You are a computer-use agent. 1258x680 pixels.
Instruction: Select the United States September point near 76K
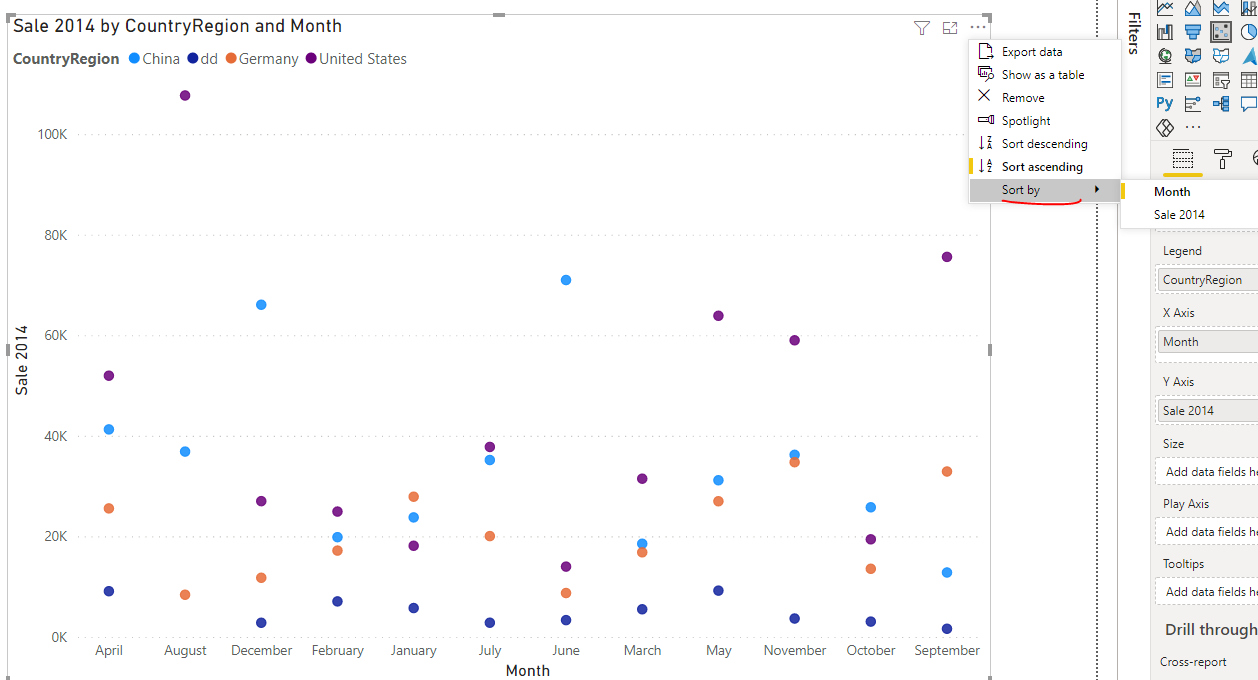coord(947,257)
